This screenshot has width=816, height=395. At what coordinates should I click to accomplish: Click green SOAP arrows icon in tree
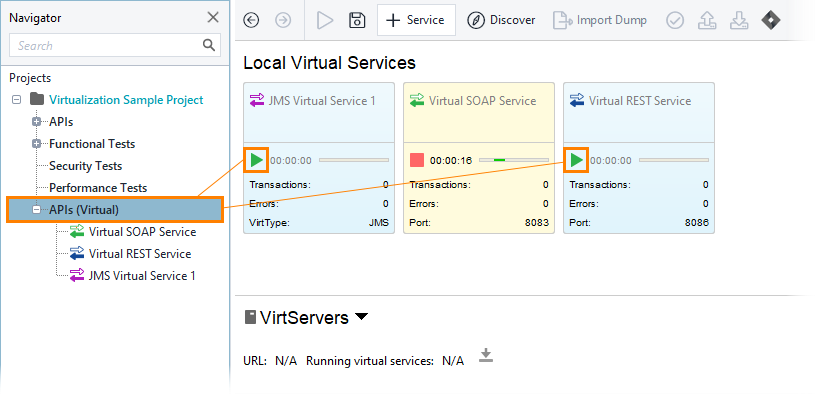point(76,232)
